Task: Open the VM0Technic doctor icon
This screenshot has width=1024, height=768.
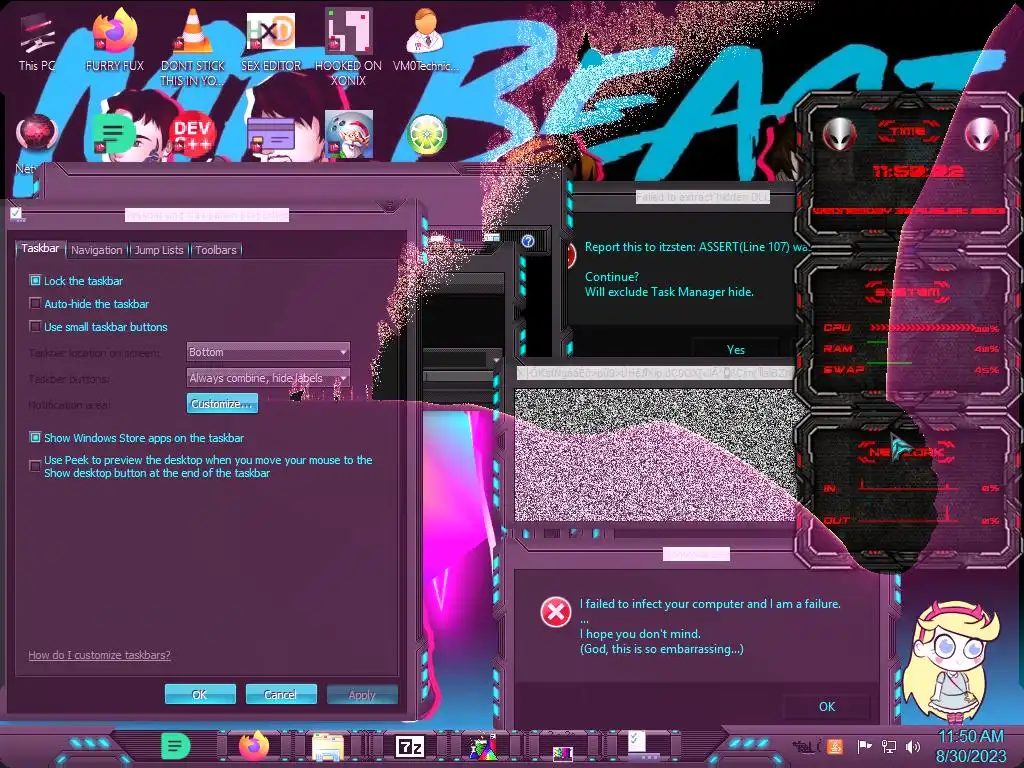Action: point(425,40)
